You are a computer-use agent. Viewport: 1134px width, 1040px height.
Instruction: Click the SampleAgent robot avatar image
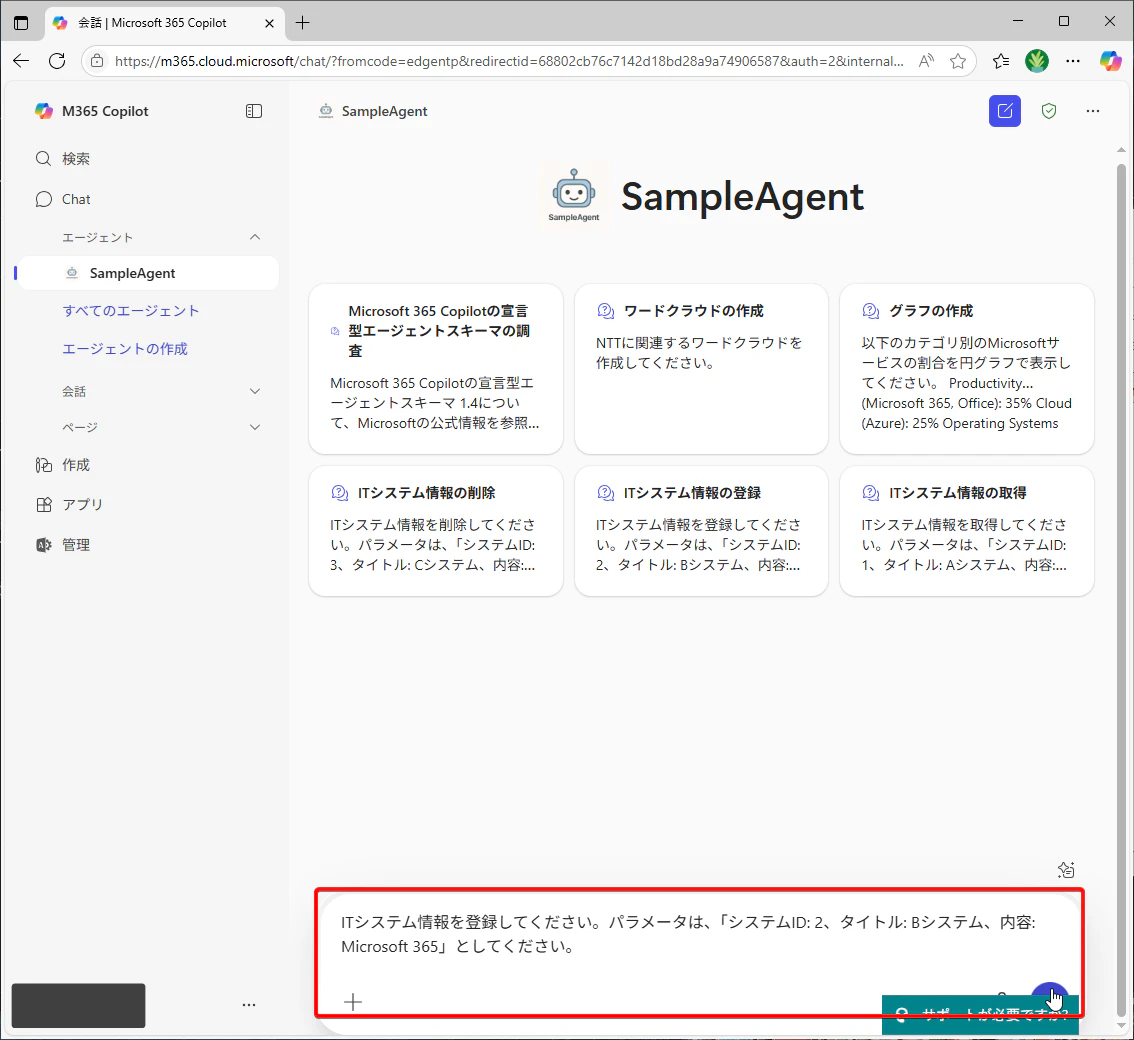574,195
